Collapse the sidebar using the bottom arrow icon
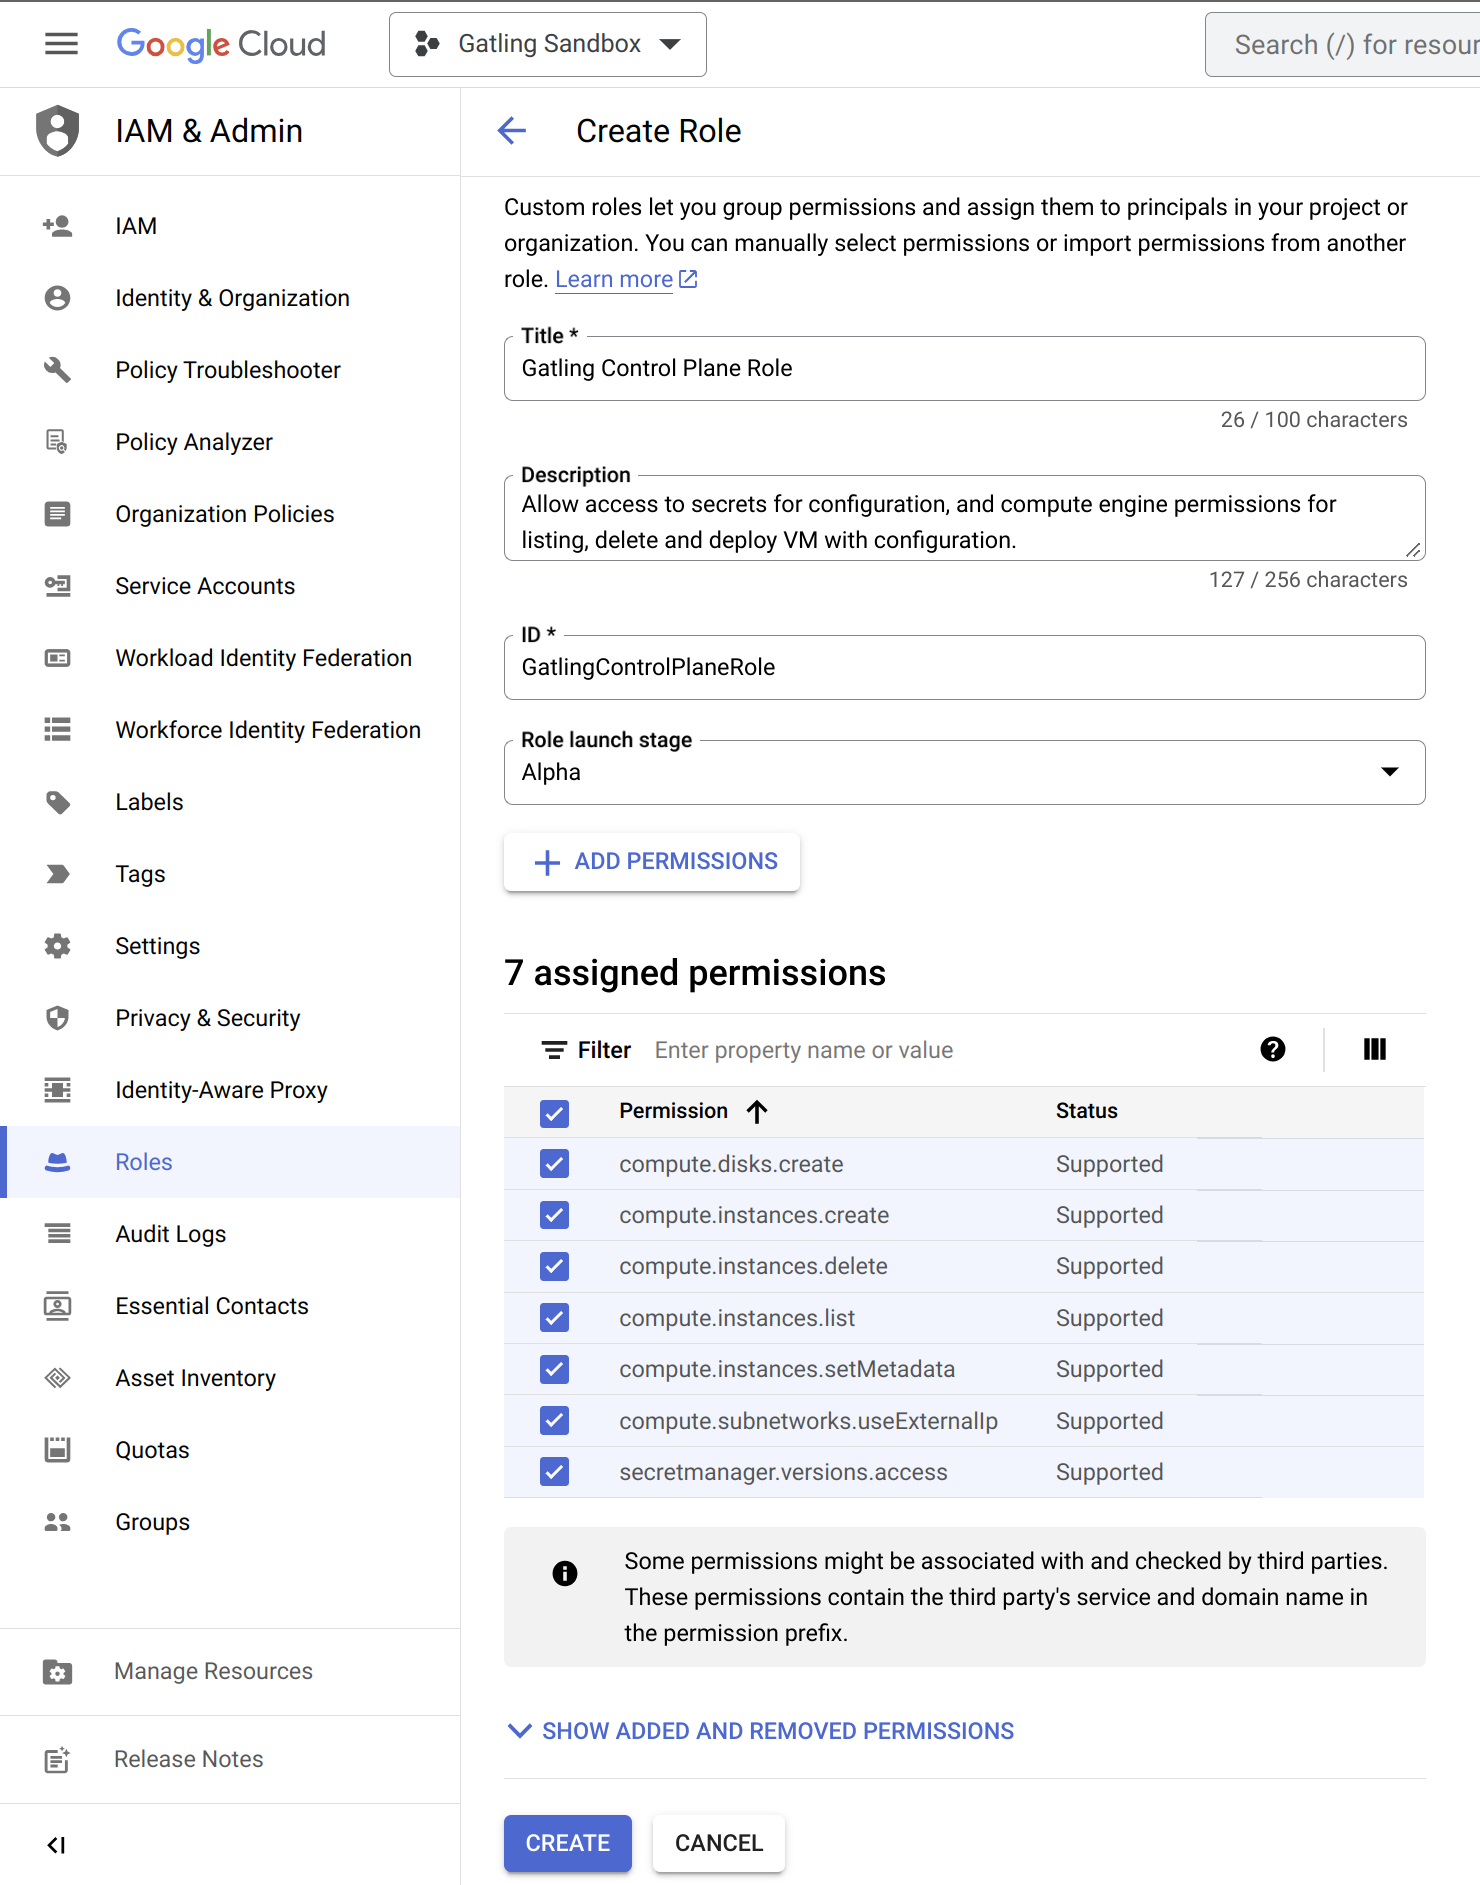Viewport: 1480px width, 1885px height. pyautogui.click(x=57, y=1845)
